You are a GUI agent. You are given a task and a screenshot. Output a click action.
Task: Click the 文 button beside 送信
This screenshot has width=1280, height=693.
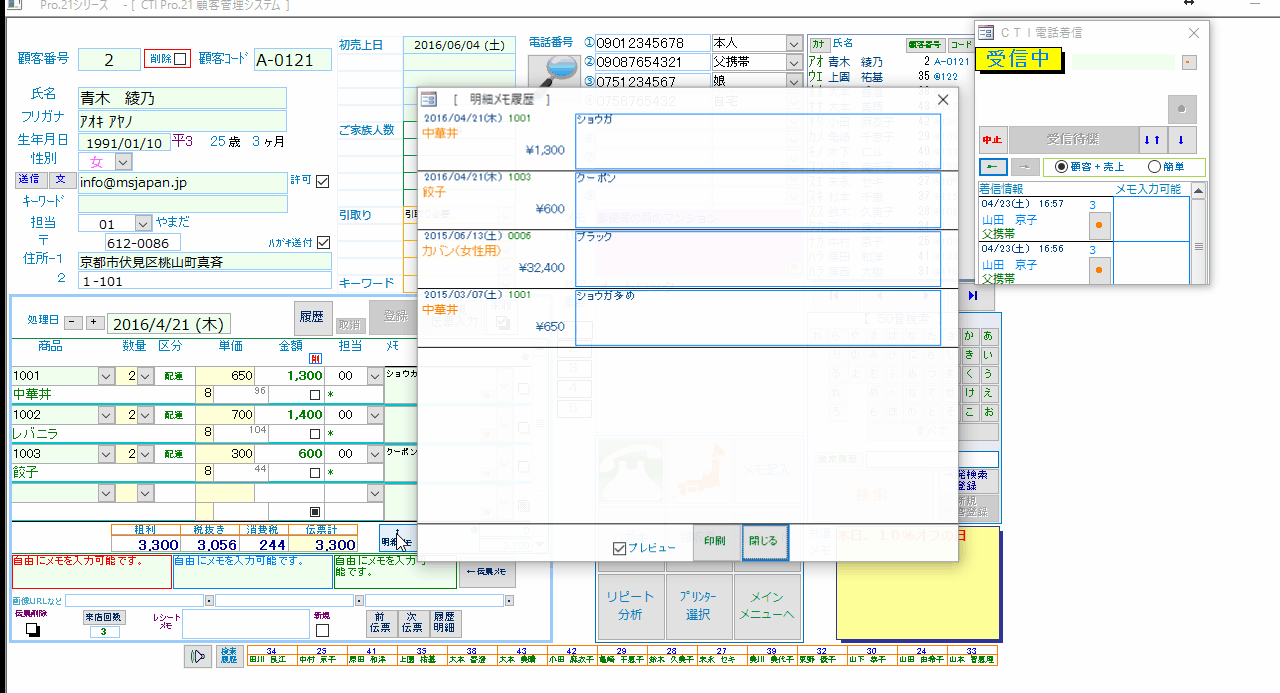pyautogui.click(x=61, y=180)
